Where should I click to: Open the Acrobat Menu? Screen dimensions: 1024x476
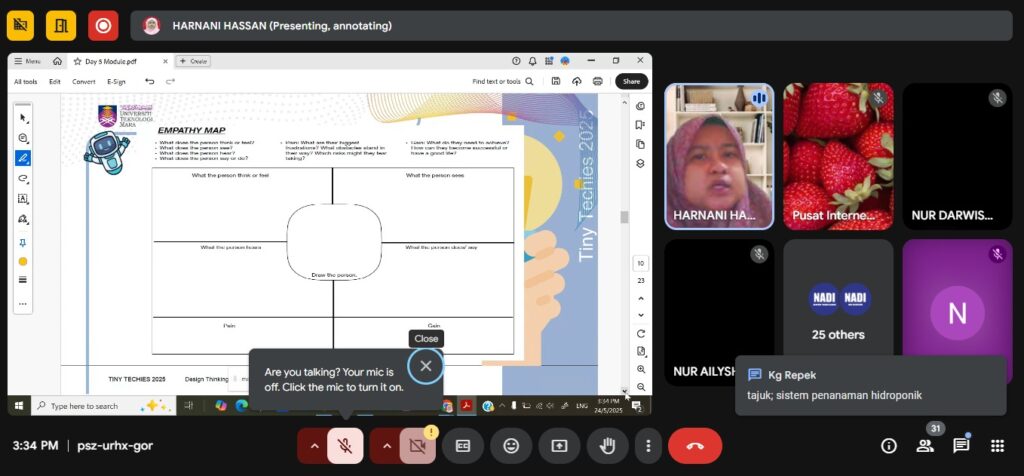(27, 61)
